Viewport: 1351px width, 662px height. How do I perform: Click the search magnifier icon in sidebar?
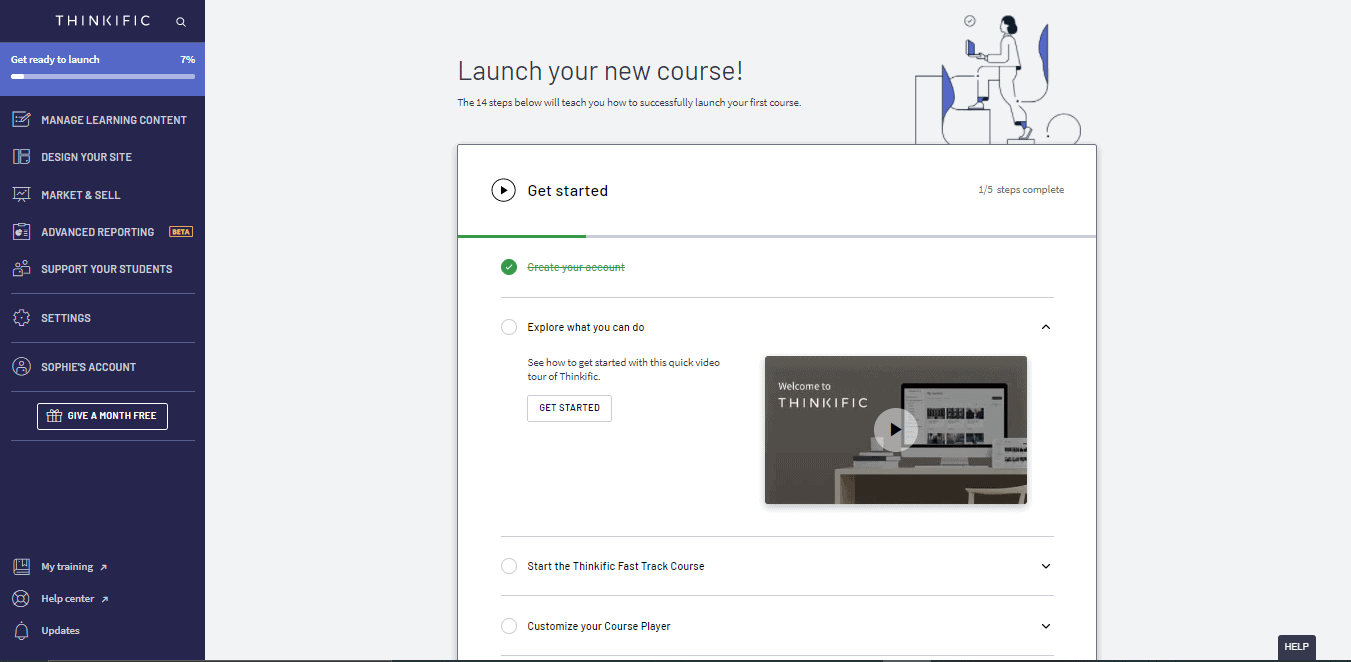[x=180, y=21]
